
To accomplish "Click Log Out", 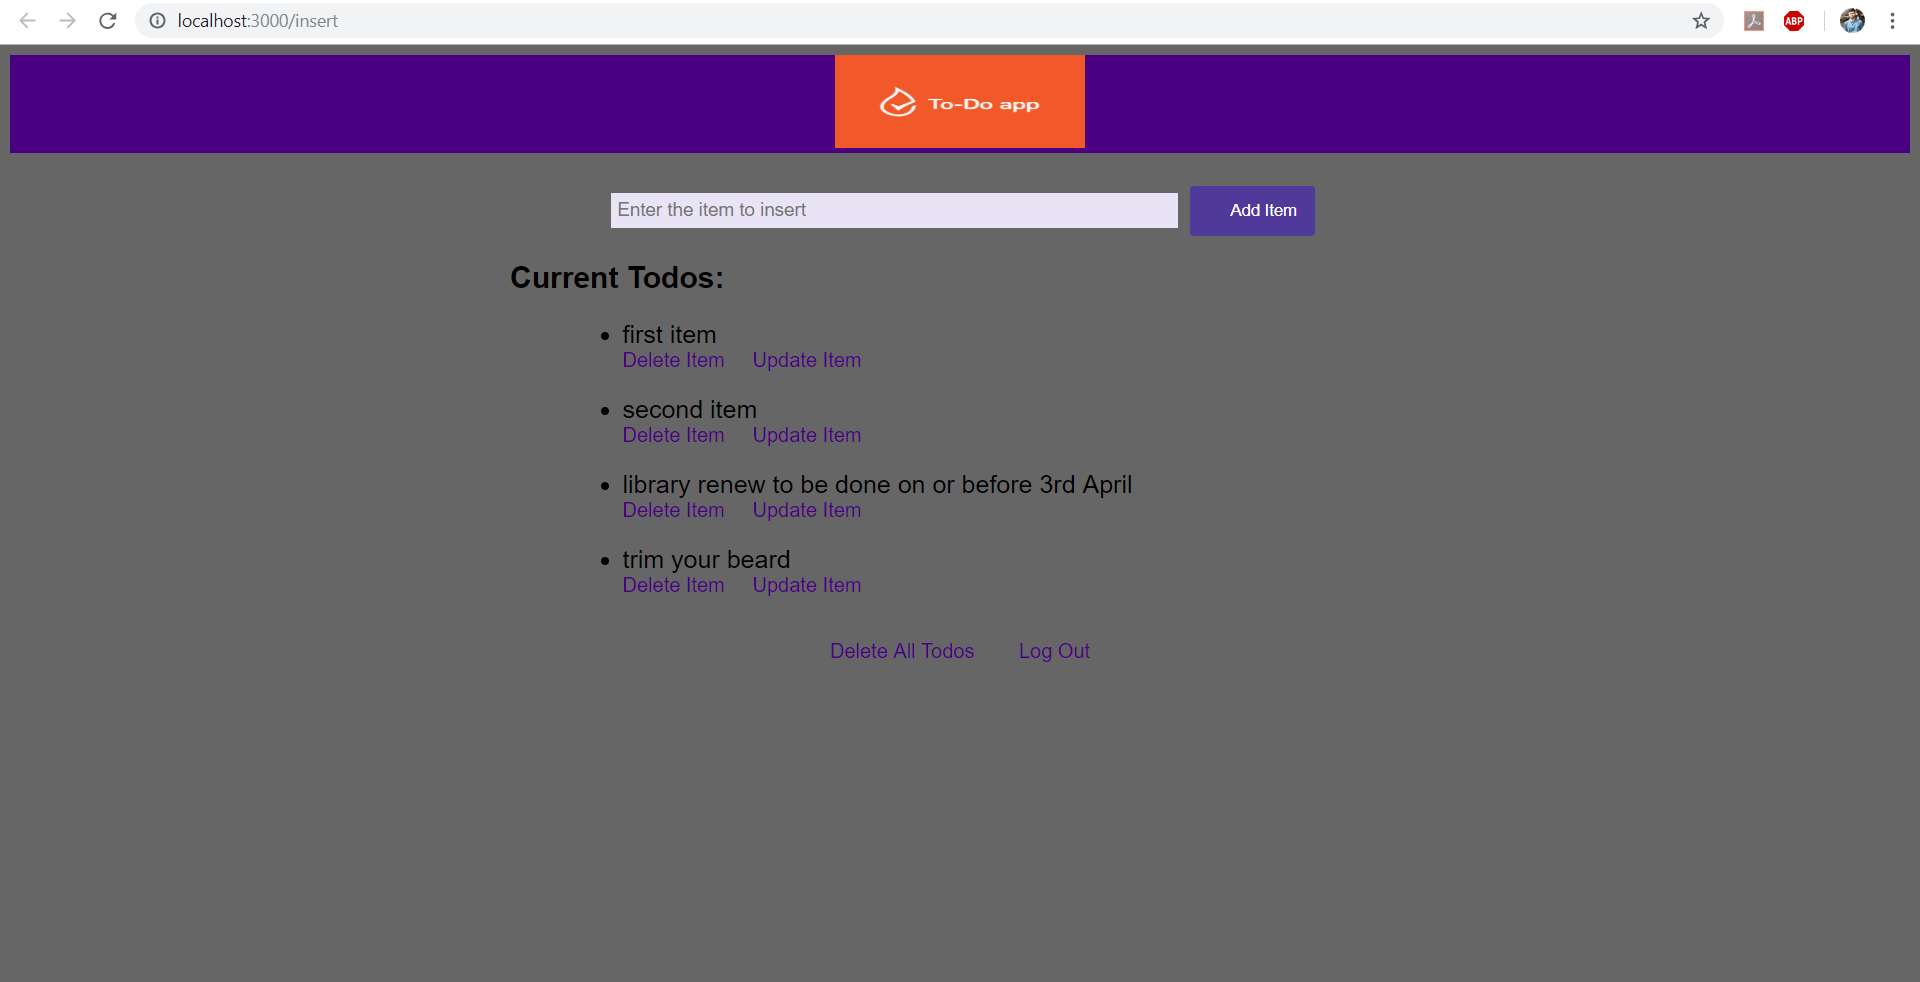I will click(x=1053, y=650).
